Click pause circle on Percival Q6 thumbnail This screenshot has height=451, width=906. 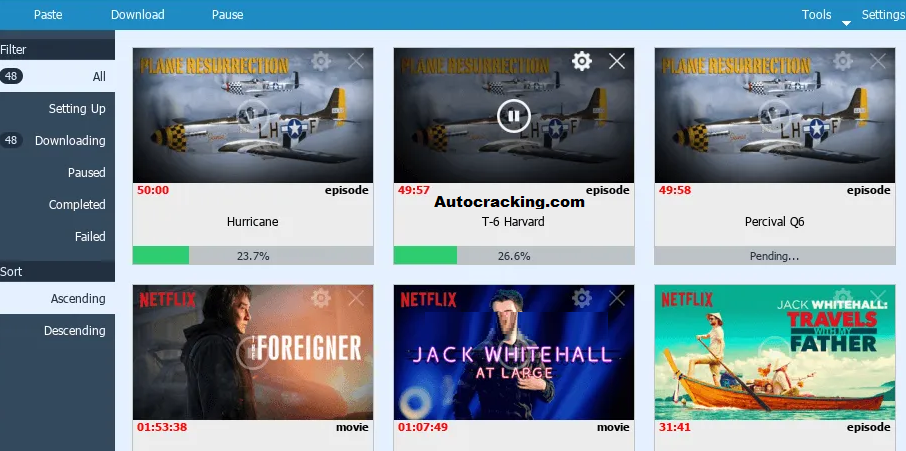774,116
